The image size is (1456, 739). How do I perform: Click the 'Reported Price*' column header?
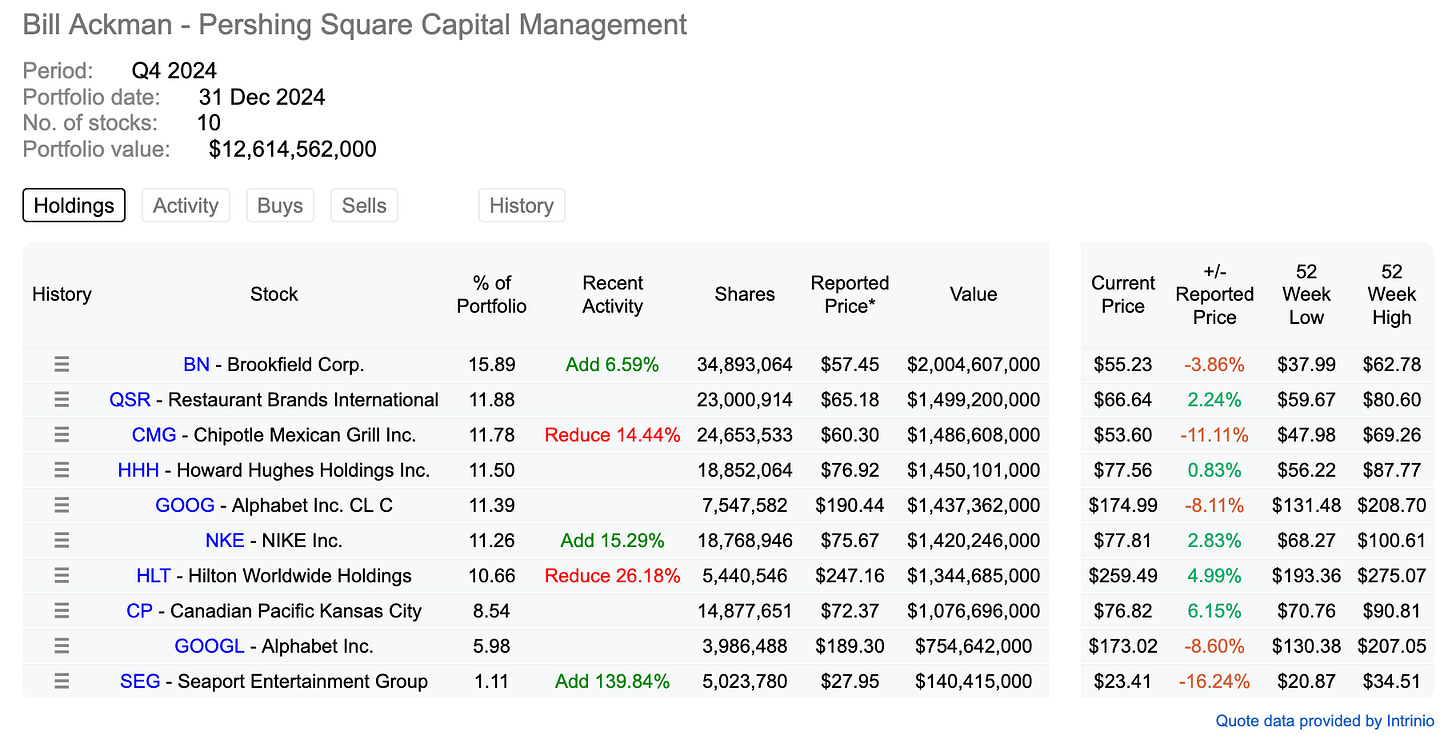pyautogui.click(x=850, y=294)
